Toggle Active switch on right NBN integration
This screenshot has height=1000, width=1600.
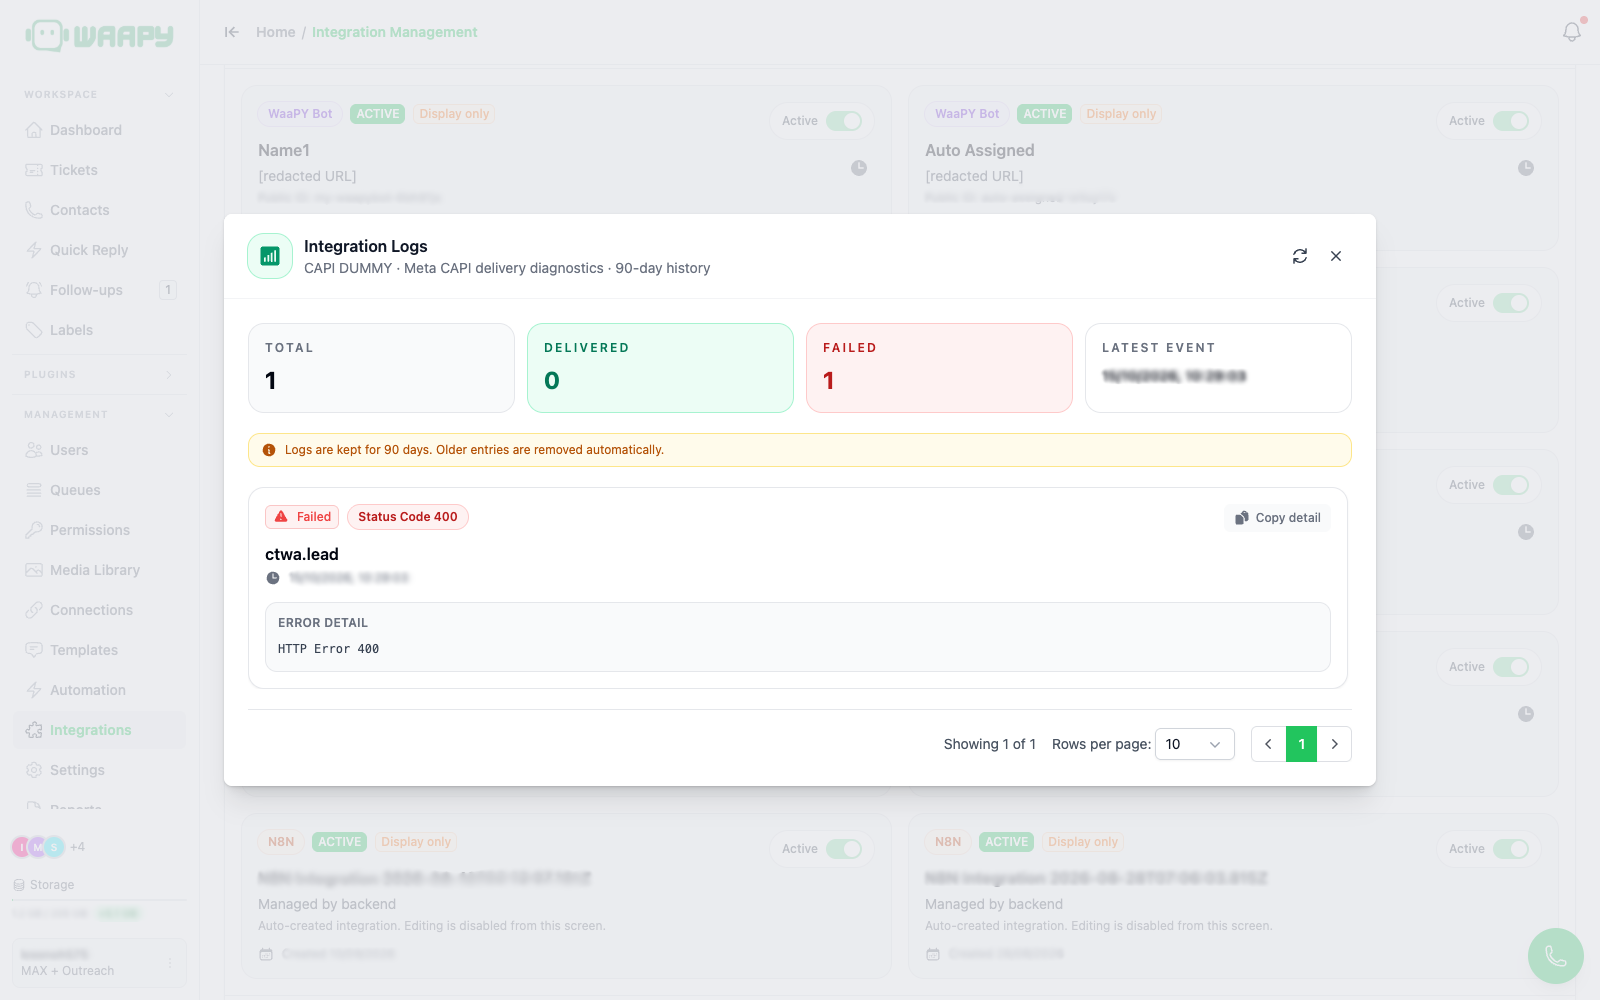coord(1511,849)
